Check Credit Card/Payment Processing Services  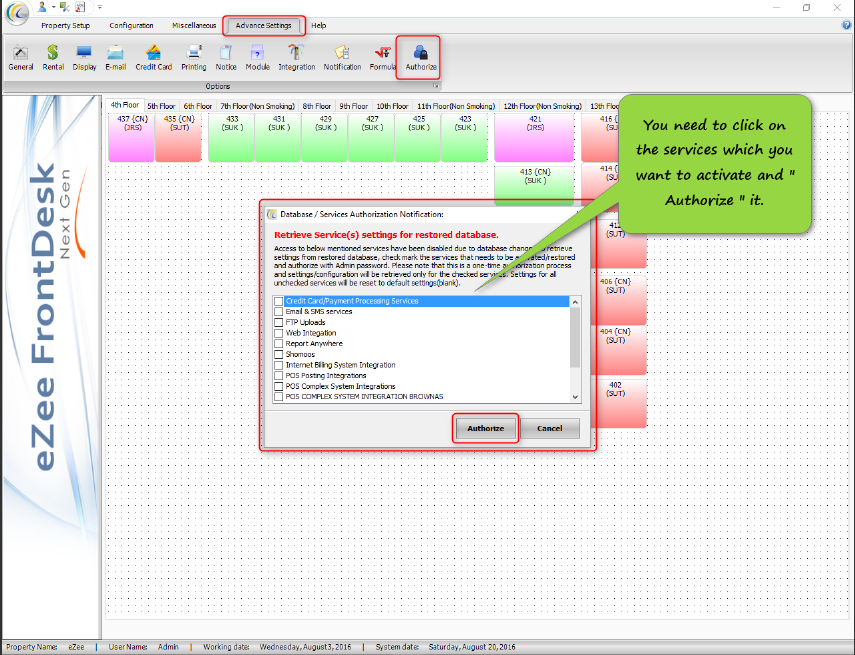tap(279, 301)
